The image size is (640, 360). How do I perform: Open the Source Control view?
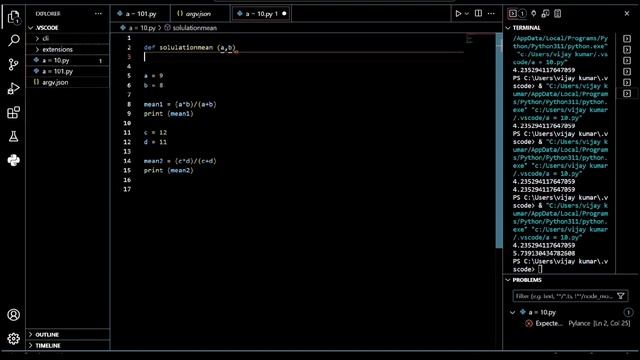click(x=13, y=64)
